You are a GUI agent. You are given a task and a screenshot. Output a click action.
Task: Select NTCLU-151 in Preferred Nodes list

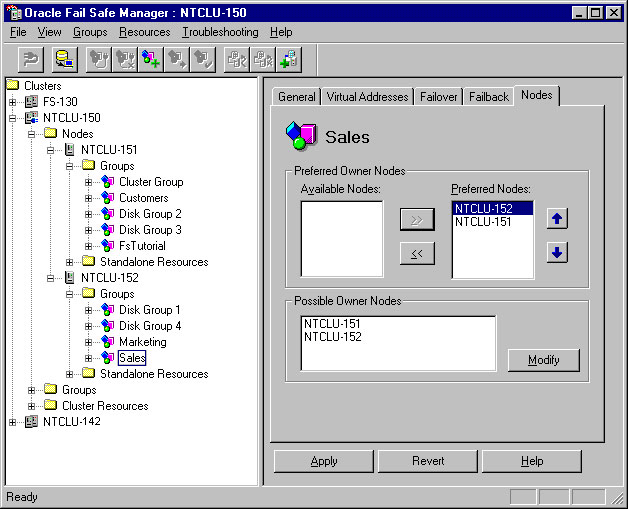[493, 222]
